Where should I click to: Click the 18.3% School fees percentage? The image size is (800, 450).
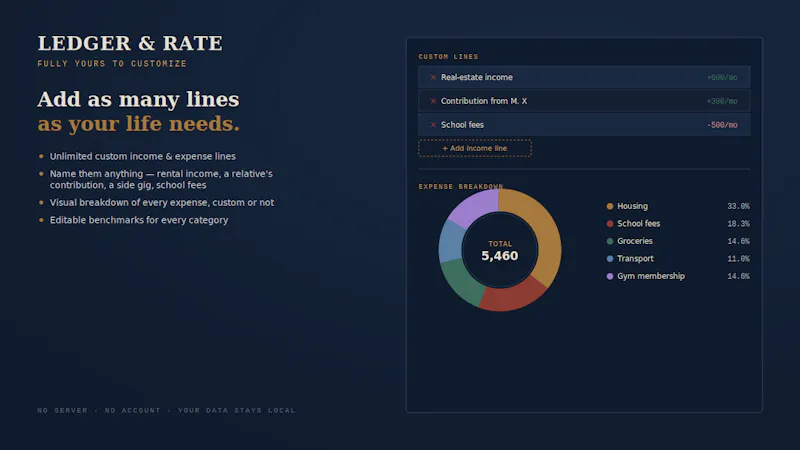coord(738,223)
